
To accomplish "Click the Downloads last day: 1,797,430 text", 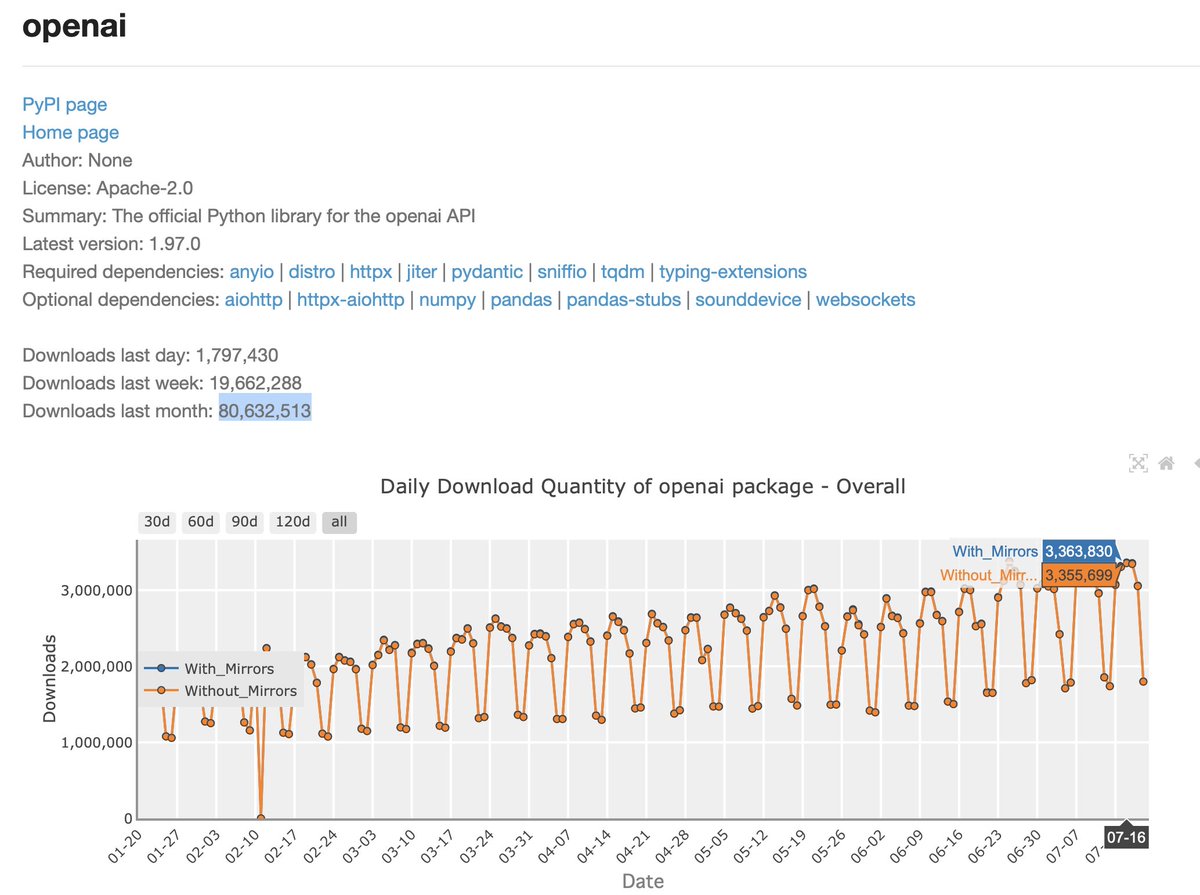I will coord(150,355).
